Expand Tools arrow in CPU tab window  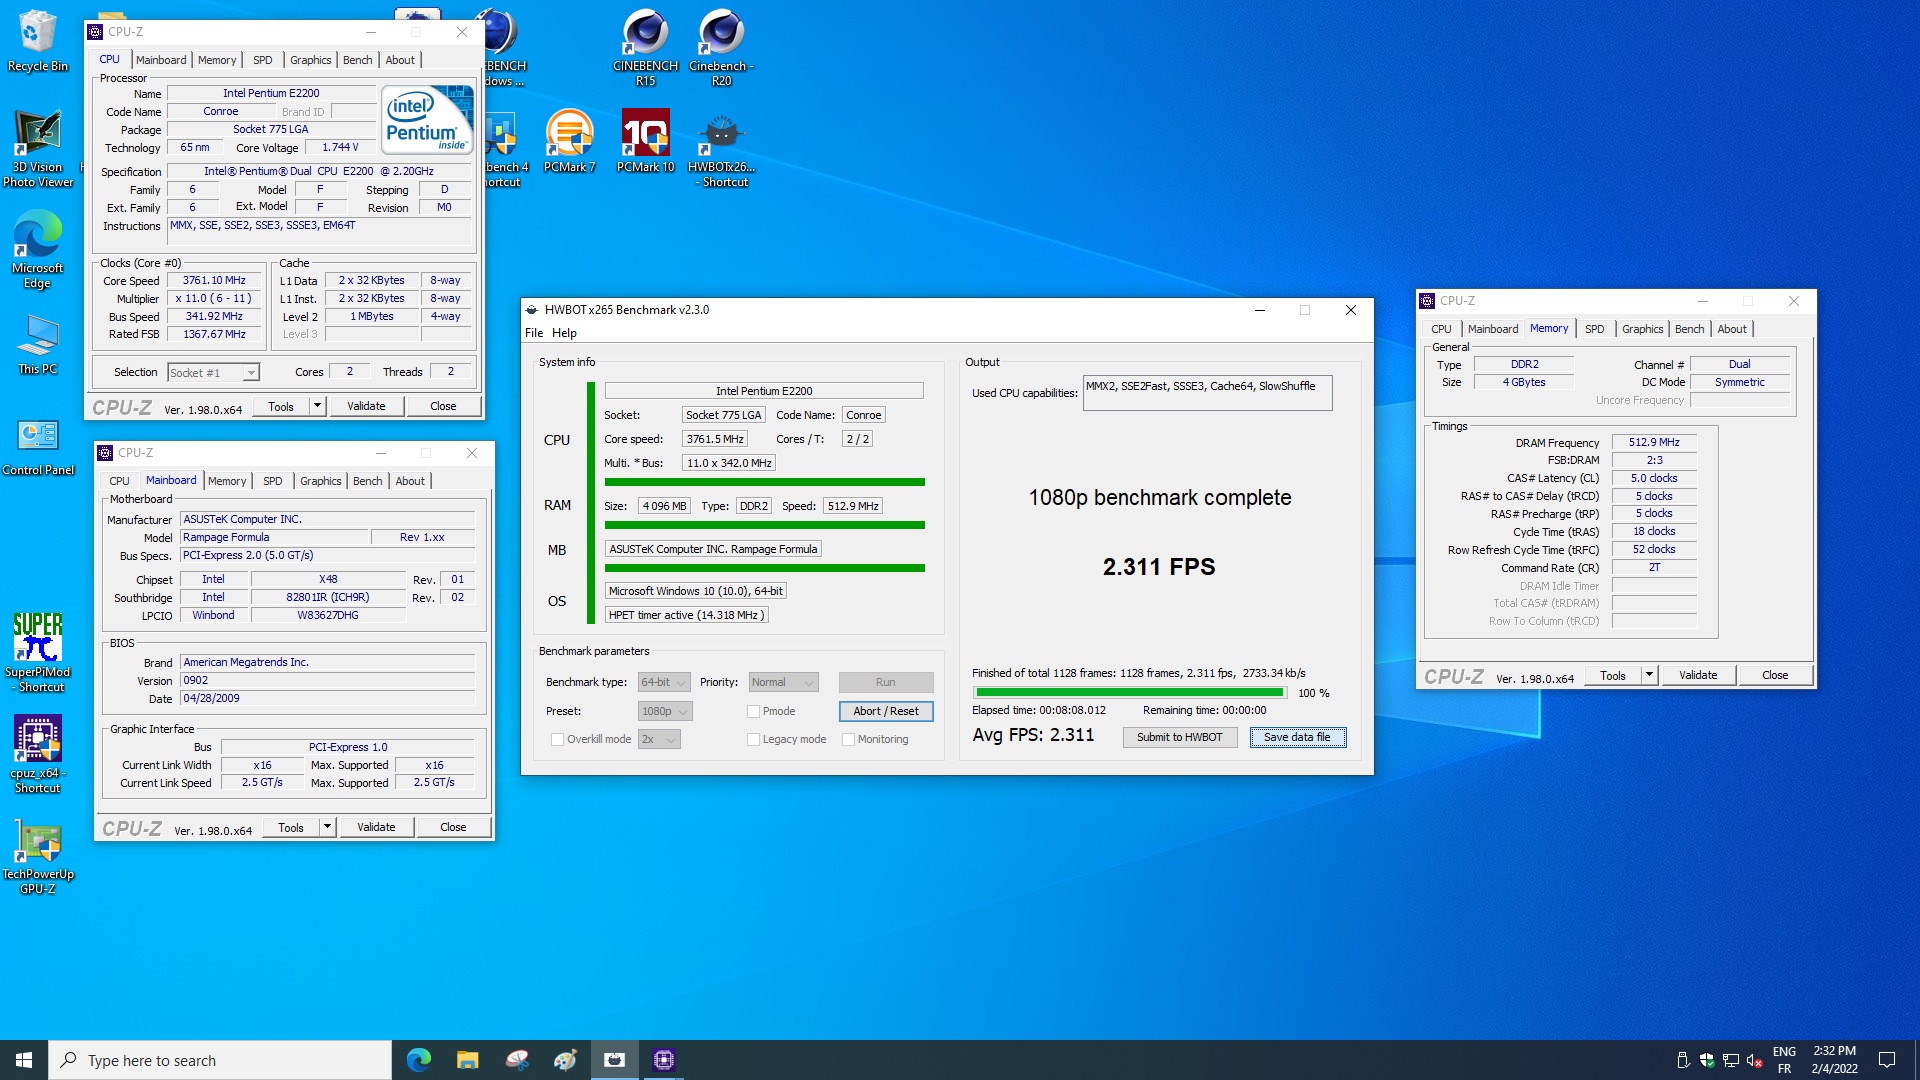point(317,406)
